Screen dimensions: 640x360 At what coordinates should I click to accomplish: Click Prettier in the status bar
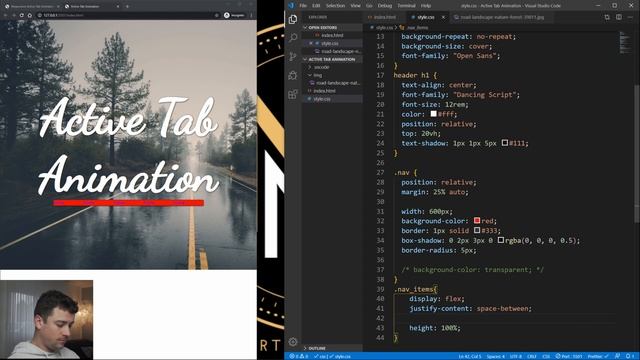[598, 356]
